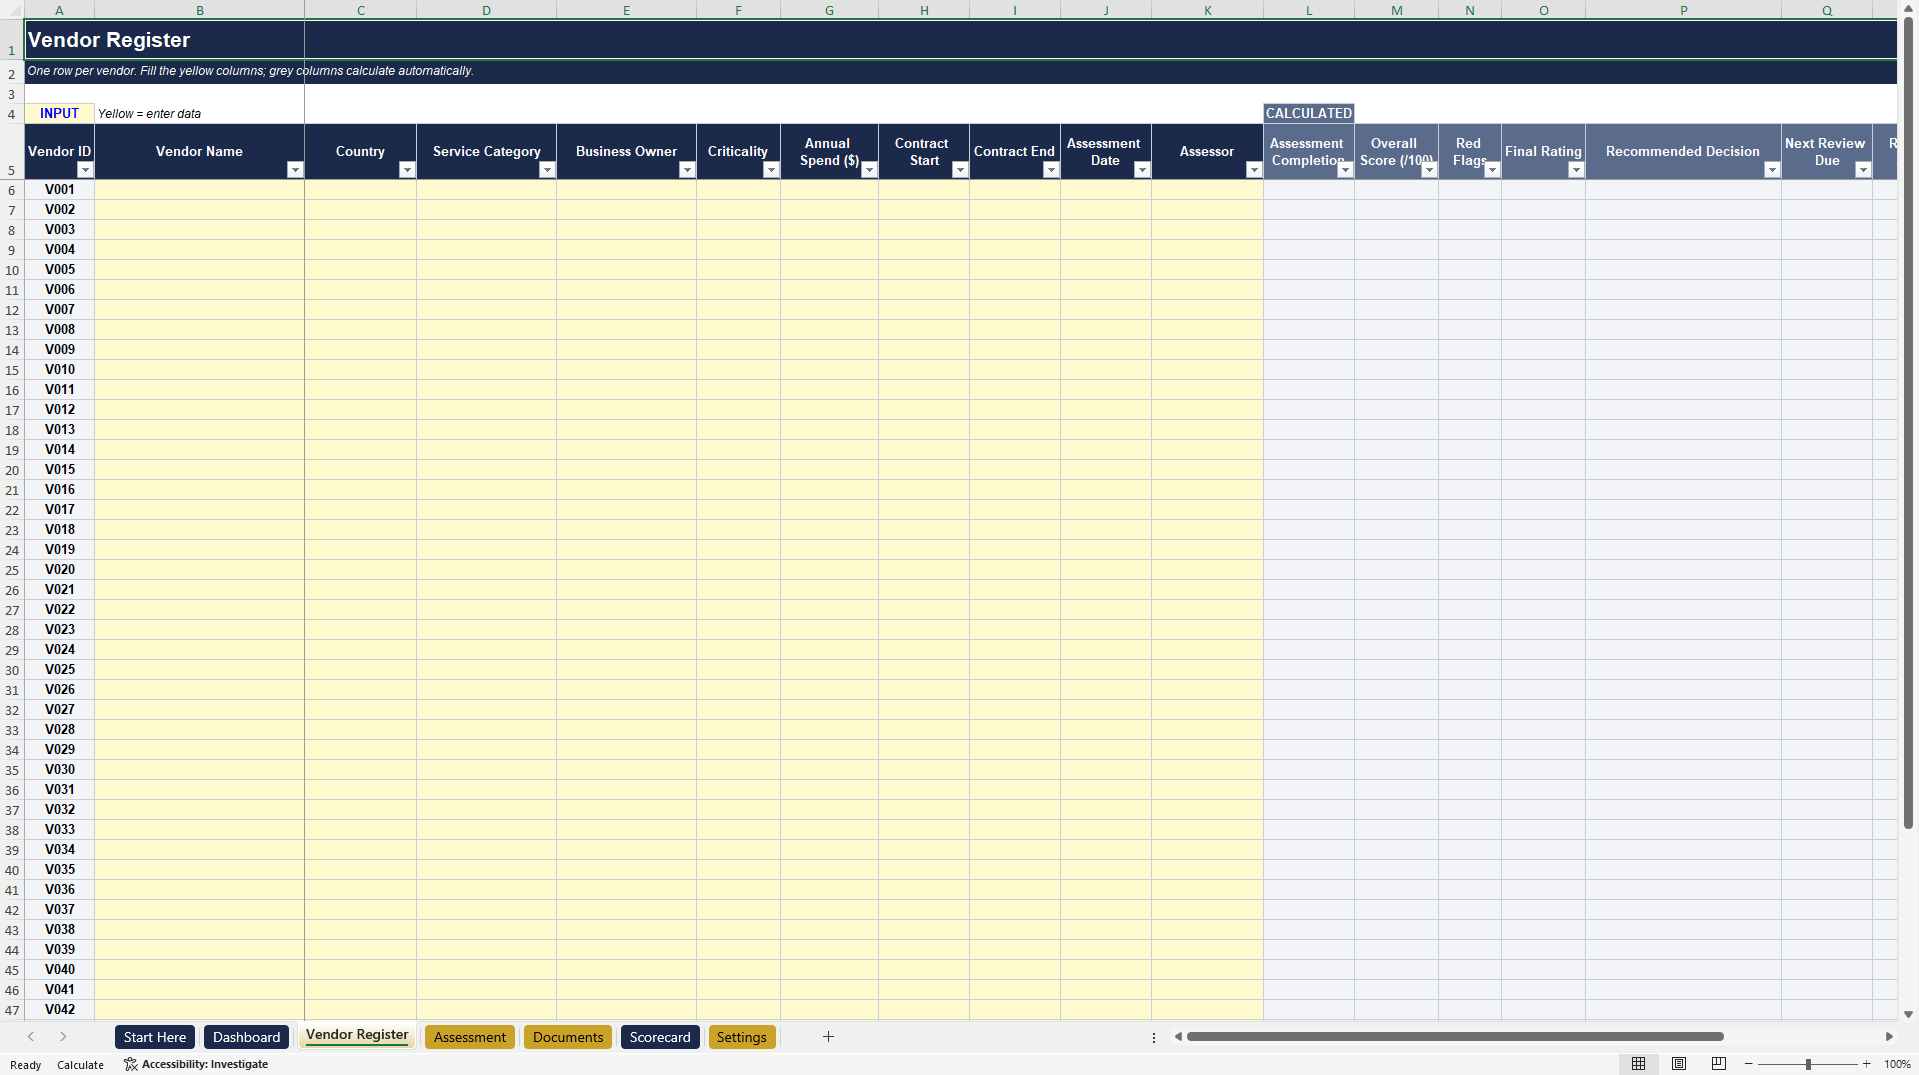Viewport: 1919px width, 1075px height.
Task: Open Accessibility Investigate status item
Action: coord(196,1064)
